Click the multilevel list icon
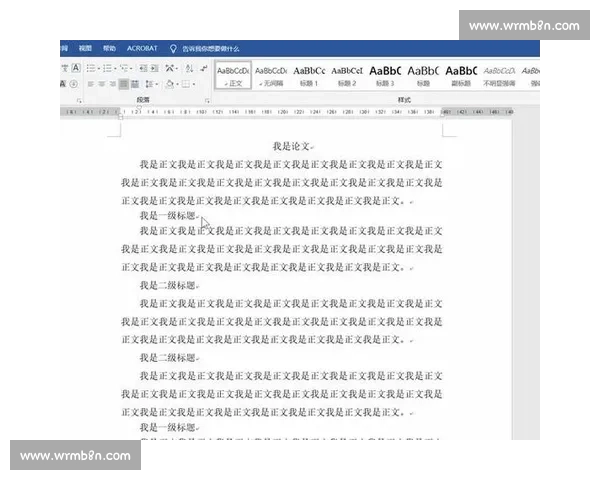This screenshot has width=600, height=480. [x=124, y=69]
